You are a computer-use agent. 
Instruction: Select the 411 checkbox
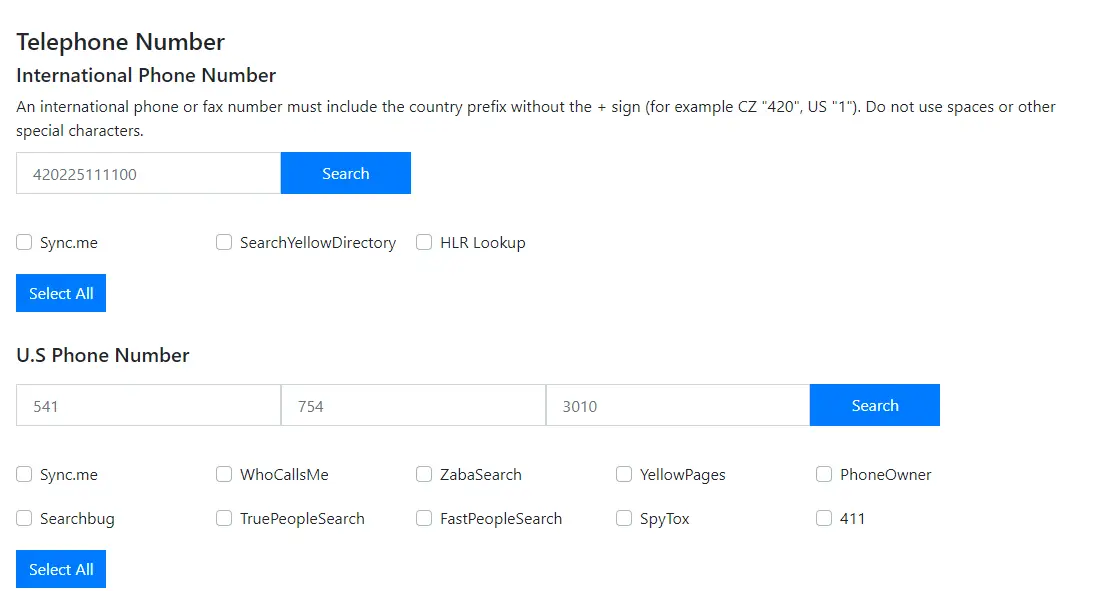click(824, 518)
